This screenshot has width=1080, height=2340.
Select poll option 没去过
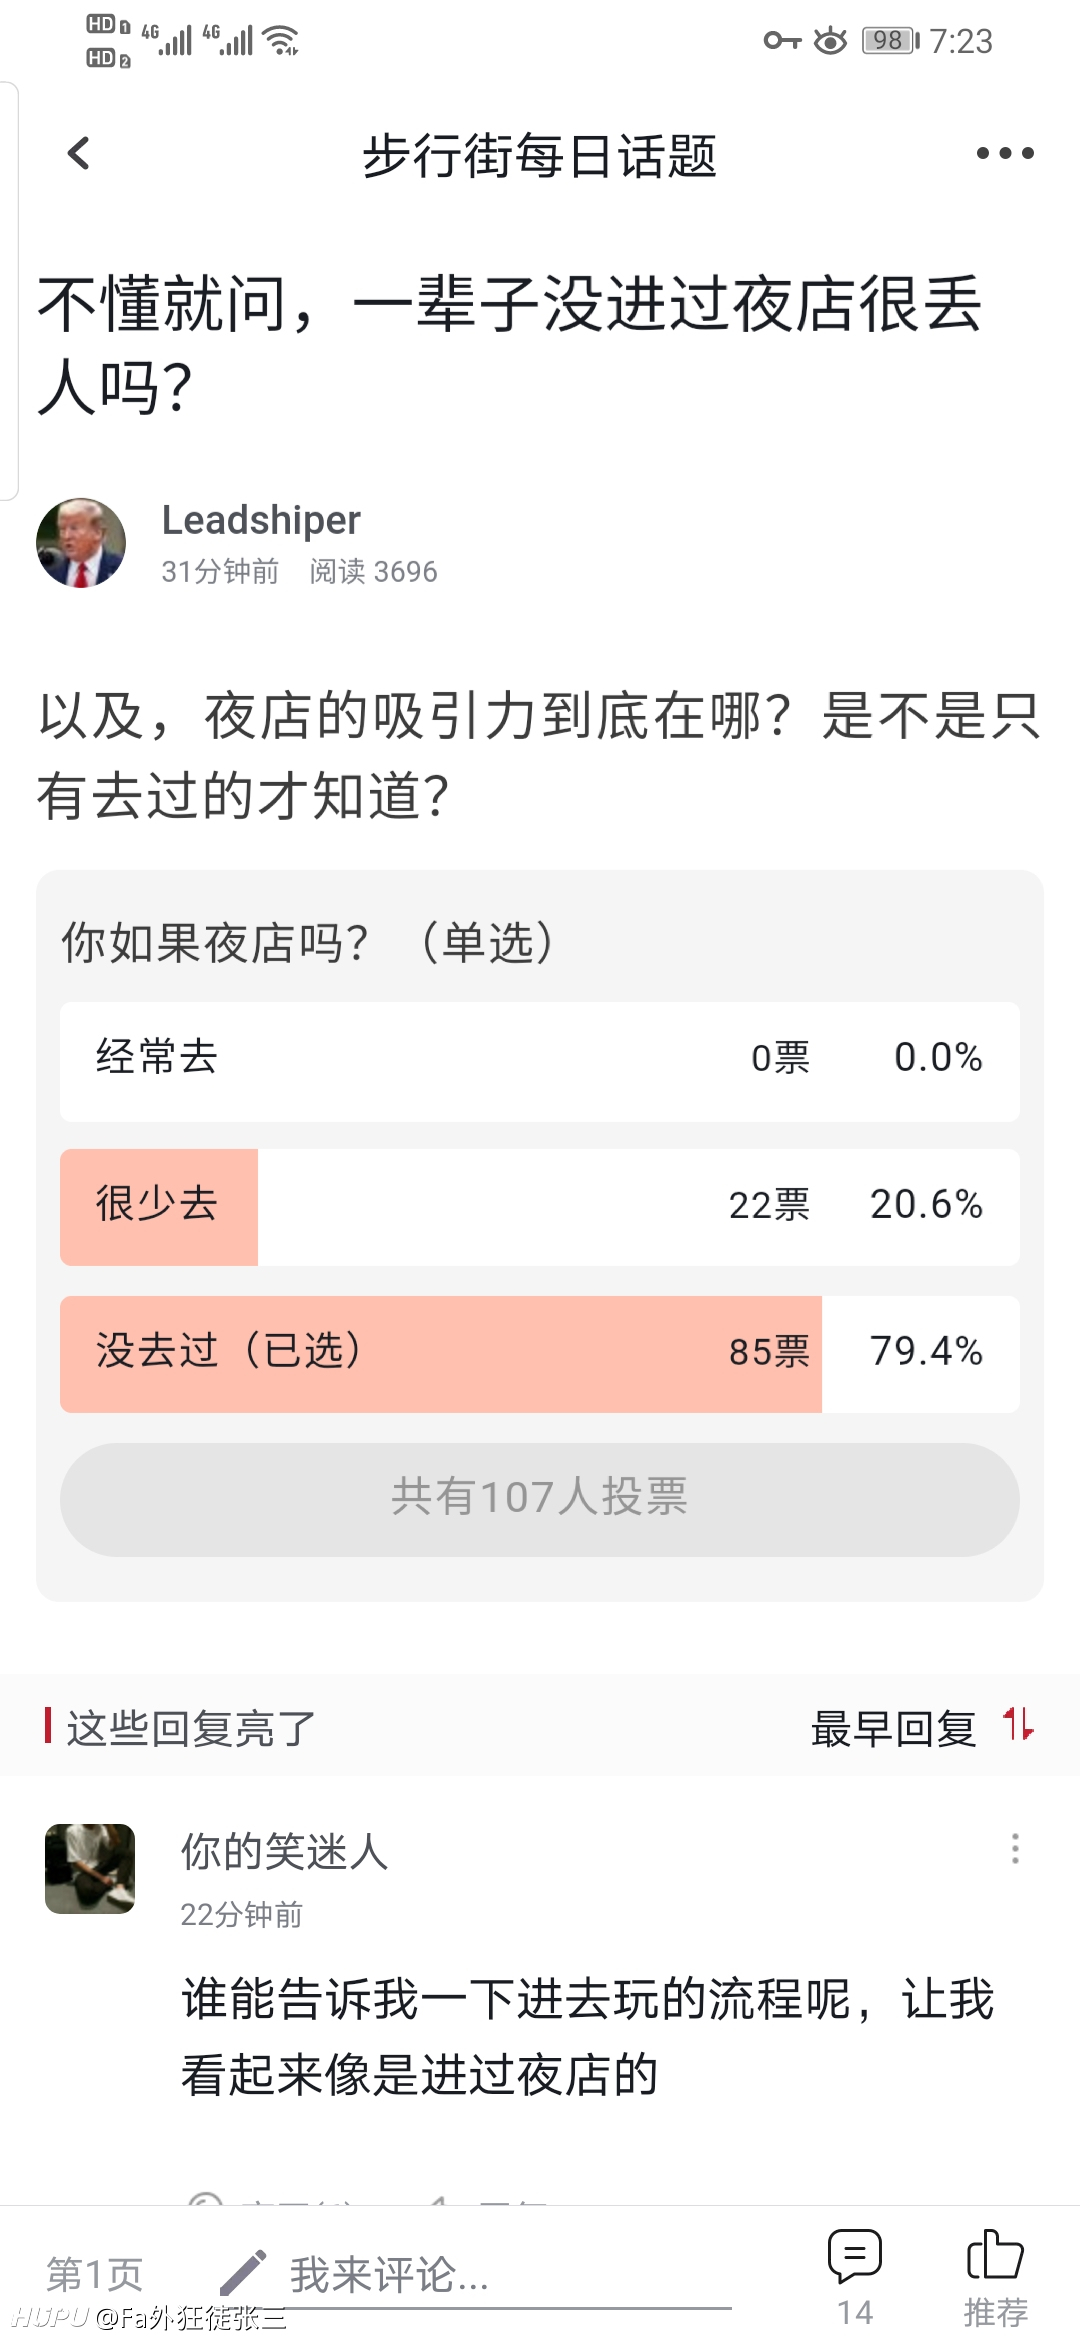pyautogui.click(x=540, y=1354)
